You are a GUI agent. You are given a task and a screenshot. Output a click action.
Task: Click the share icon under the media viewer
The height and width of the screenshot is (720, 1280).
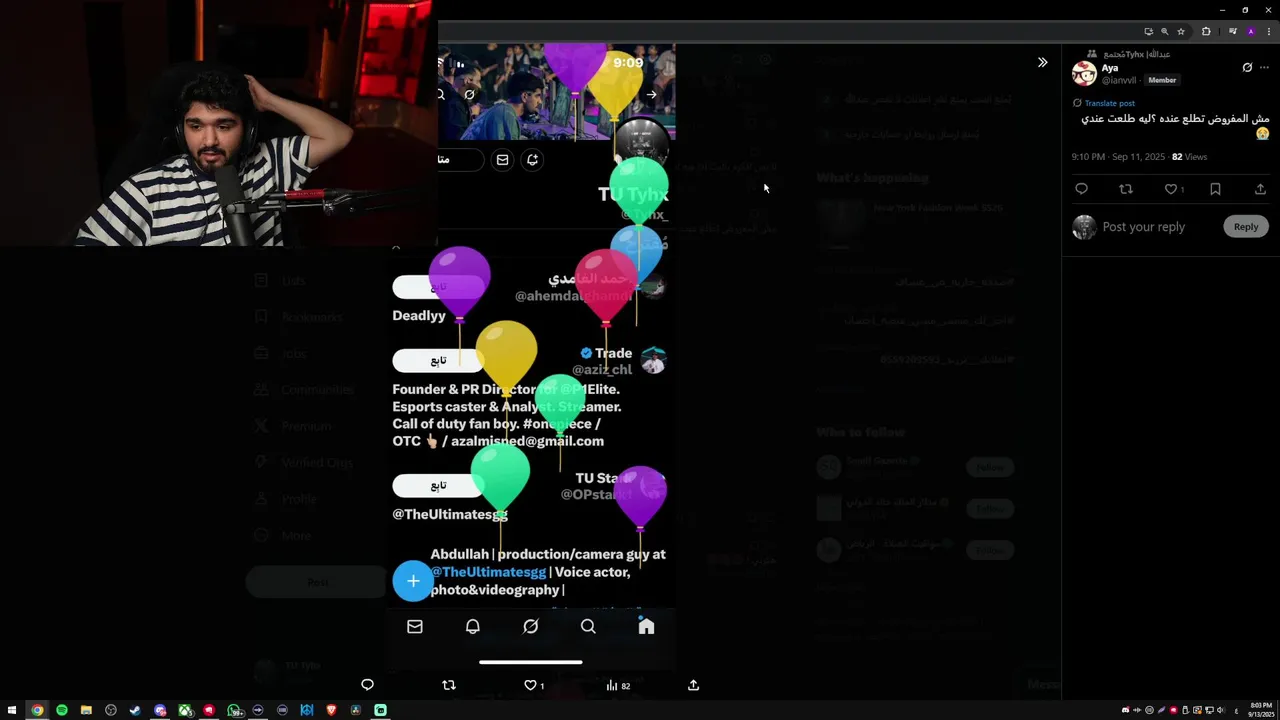pyautogui.click(x=693, y=685)
